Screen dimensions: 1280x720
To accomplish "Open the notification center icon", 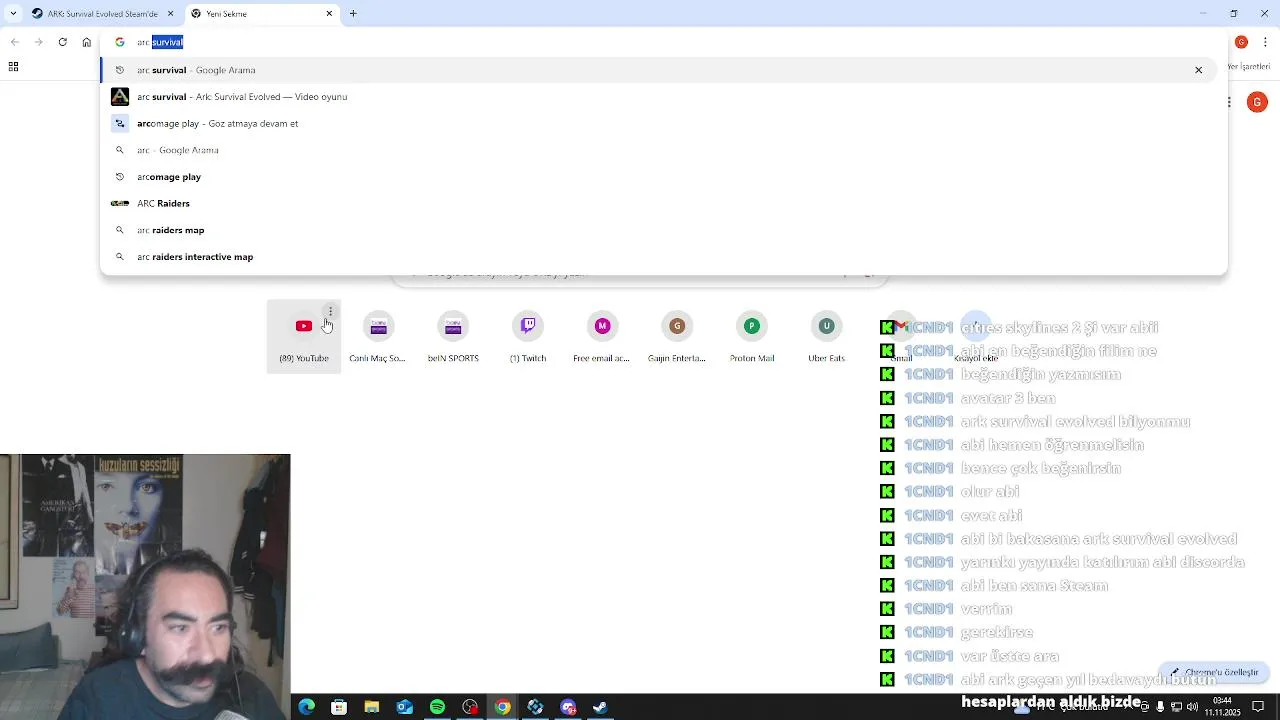I will [1258, 707].
